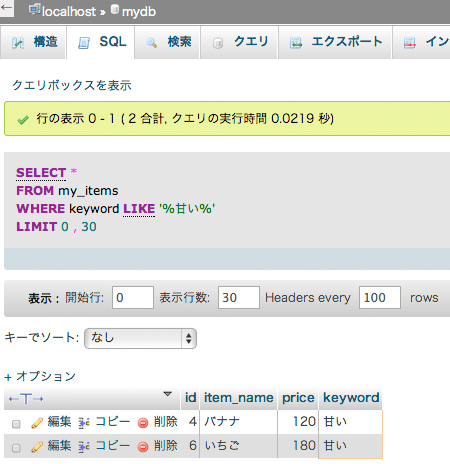Click red delete icon for いちご row

143,447
